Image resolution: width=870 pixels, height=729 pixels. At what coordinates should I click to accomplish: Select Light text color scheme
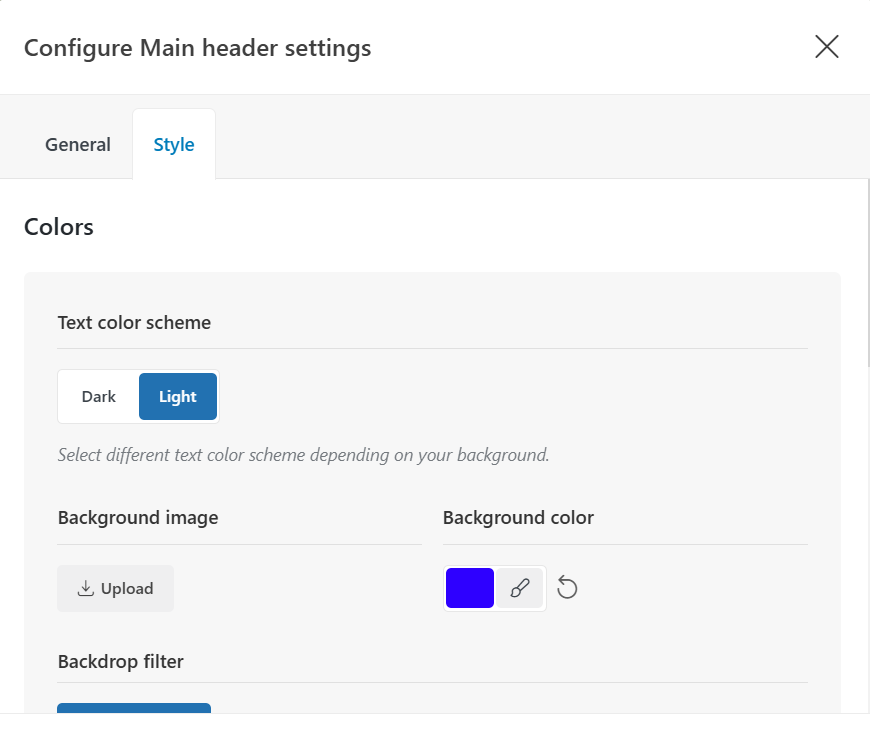(178, 397)
